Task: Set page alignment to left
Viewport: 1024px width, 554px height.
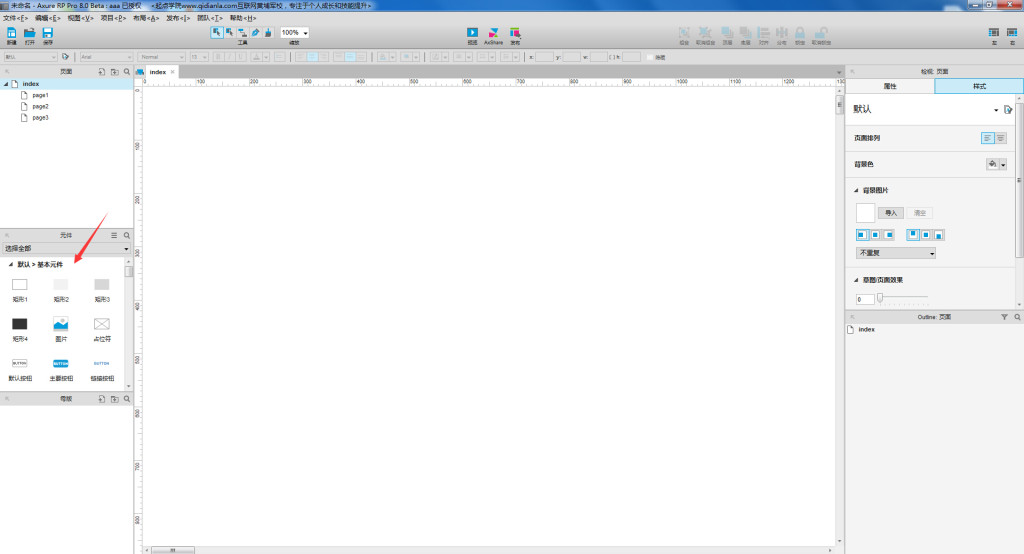Action: [x=987, y=138]
